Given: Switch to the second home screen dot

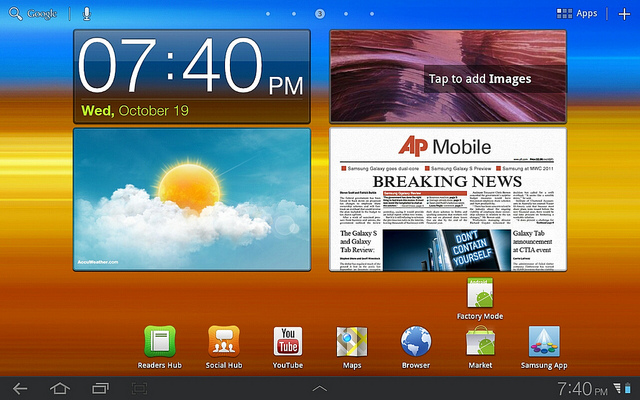Looking at the screenshot, I should (294, 14).
